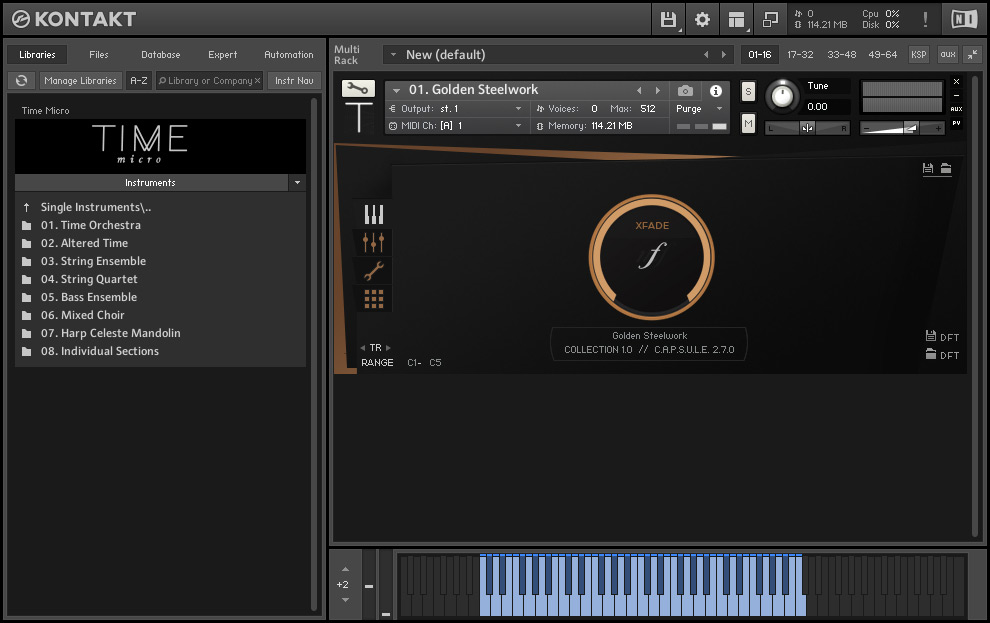Viewport: 990px width, 623px height.
Task: Open the piano keys page icon
Action: pyautogui.click(x=374, y=214)
